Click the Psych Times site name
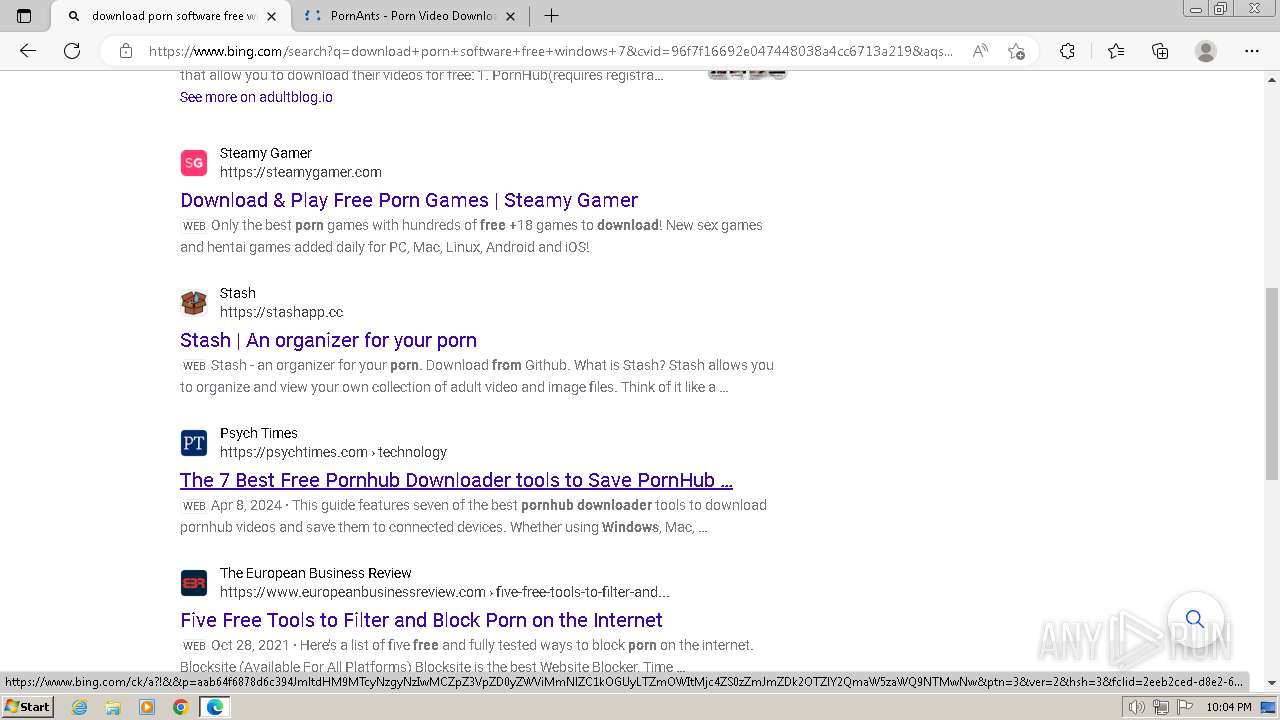The height and width of the screenshot is (720, 1280). pos(259,433)
